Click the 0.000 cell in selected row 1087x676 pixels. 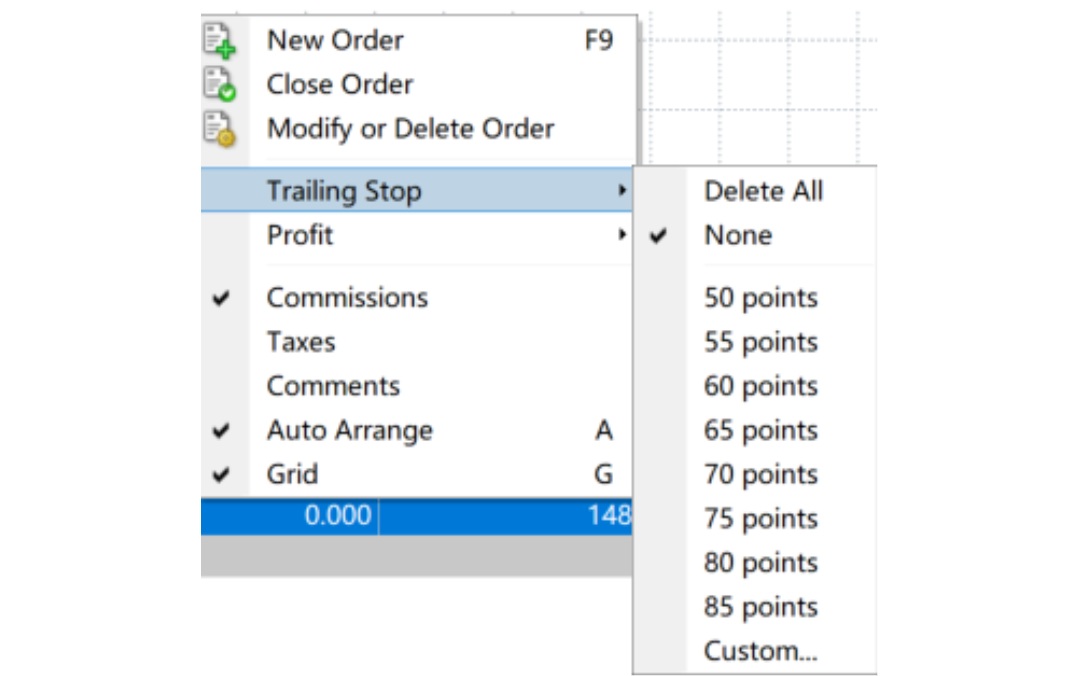pyautogui.click(x=338, y=515)
